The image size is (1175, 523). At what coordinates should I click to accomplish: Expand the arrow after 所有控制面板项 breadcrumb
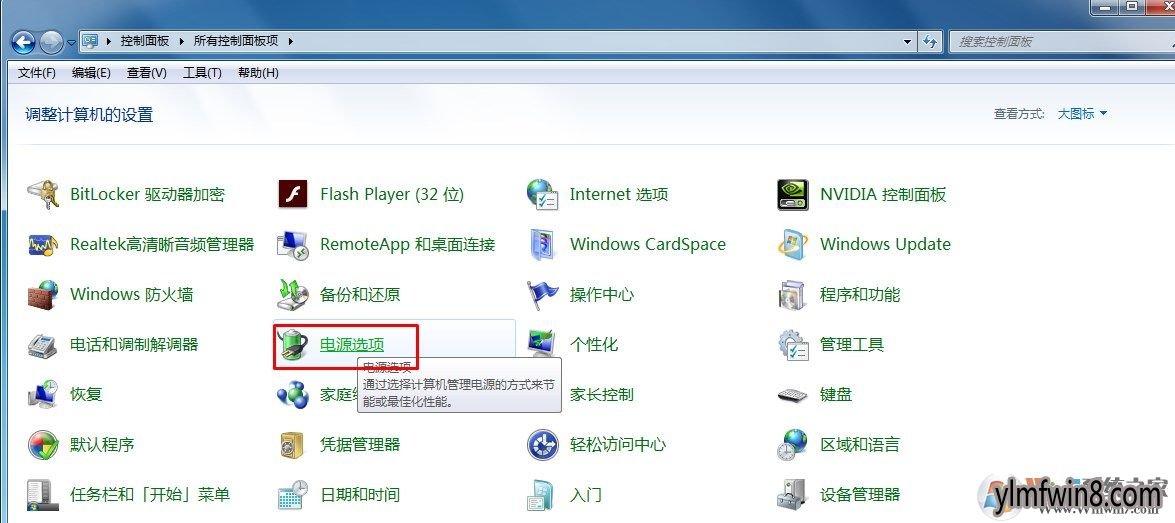click(x=290, y=41)
